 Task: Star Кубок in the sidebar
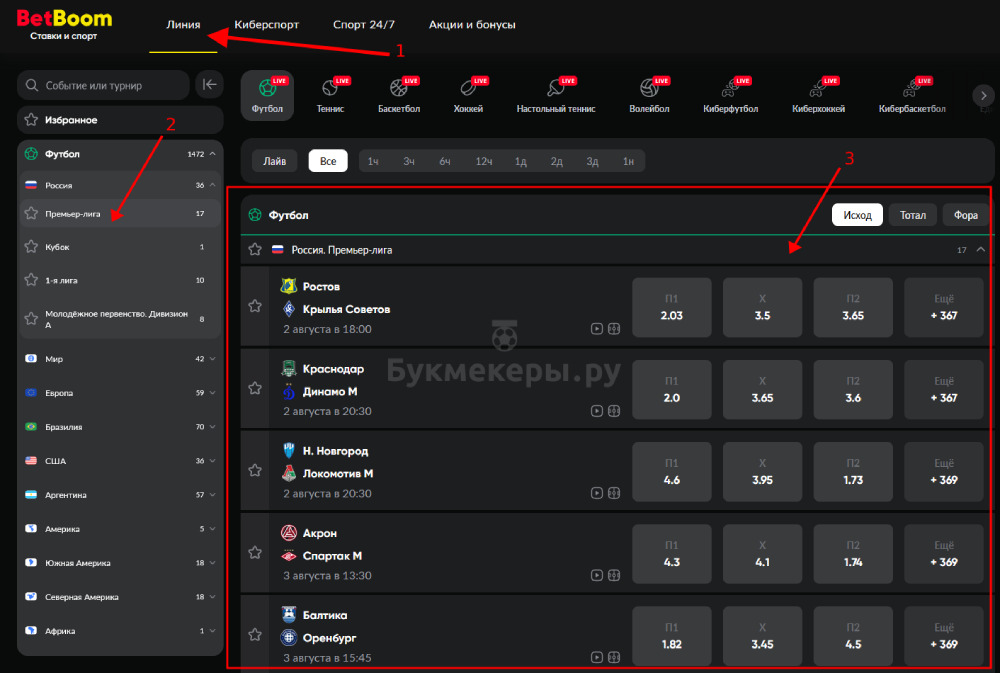(x=31, y=246)
